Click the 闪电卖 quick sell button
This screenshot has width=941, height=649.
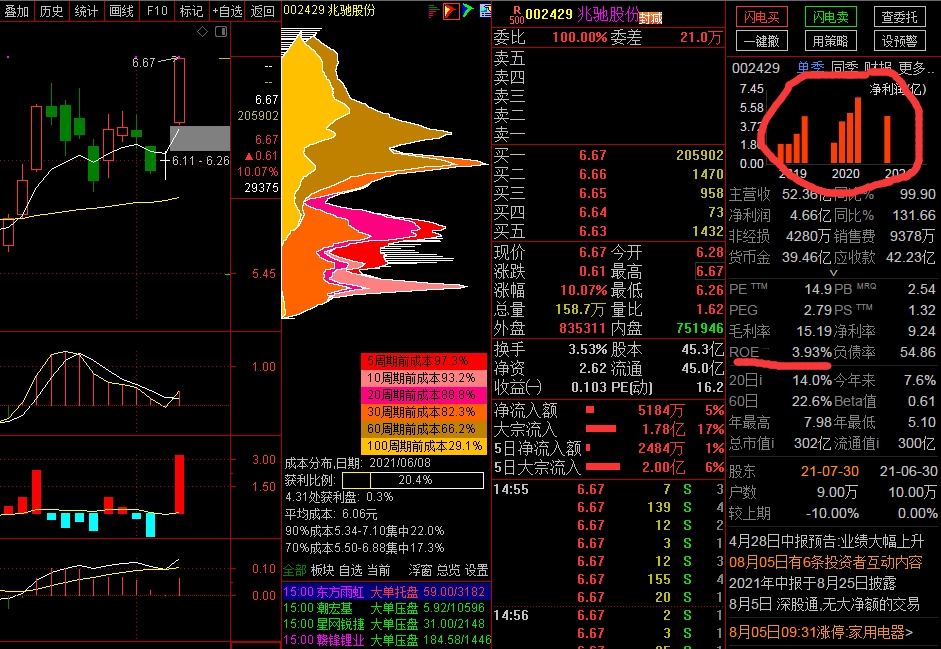tap(831, 17)
